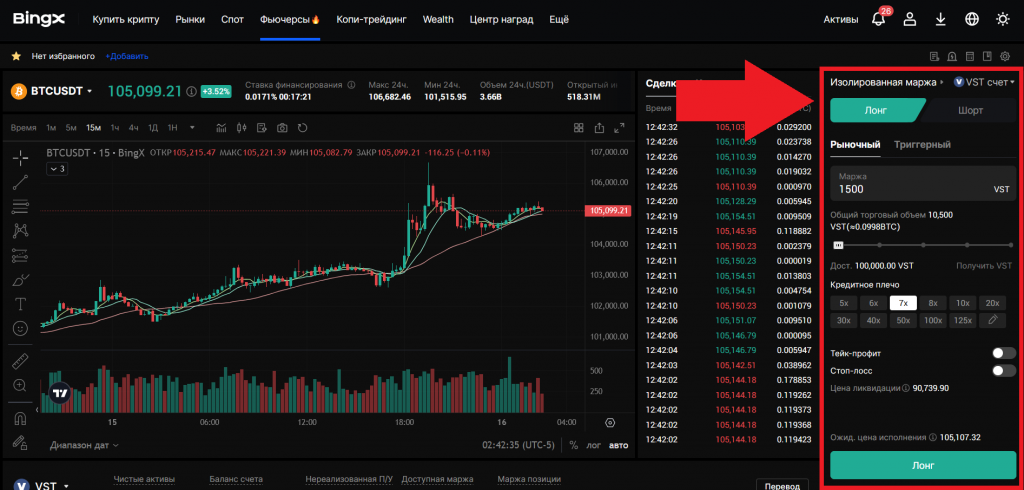This screenshot has width=1024, height=490.
Task: Reset the chart with the refresh icon
Action: click(x=302, y=127)
